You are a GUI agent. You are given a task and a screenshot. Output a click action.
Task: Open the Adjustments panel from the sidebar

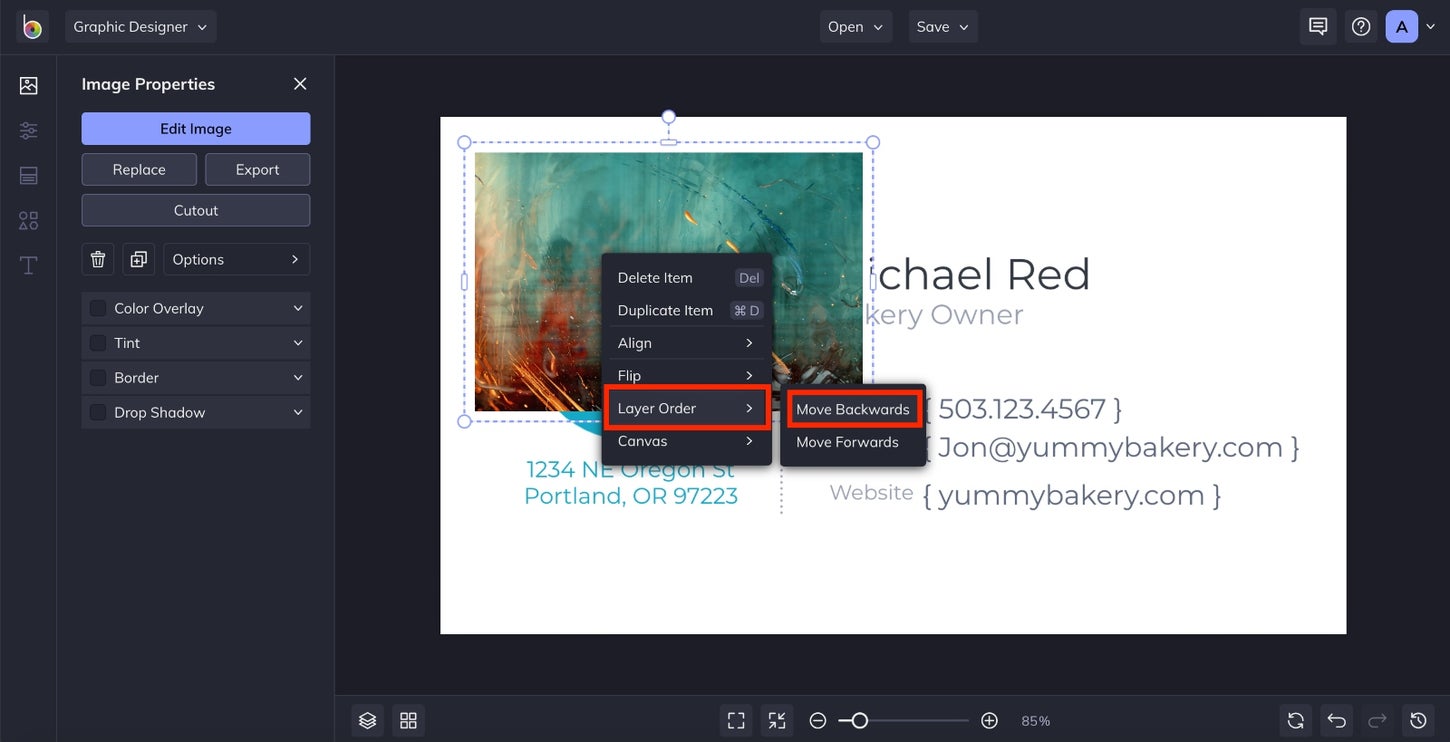point(27,130)
